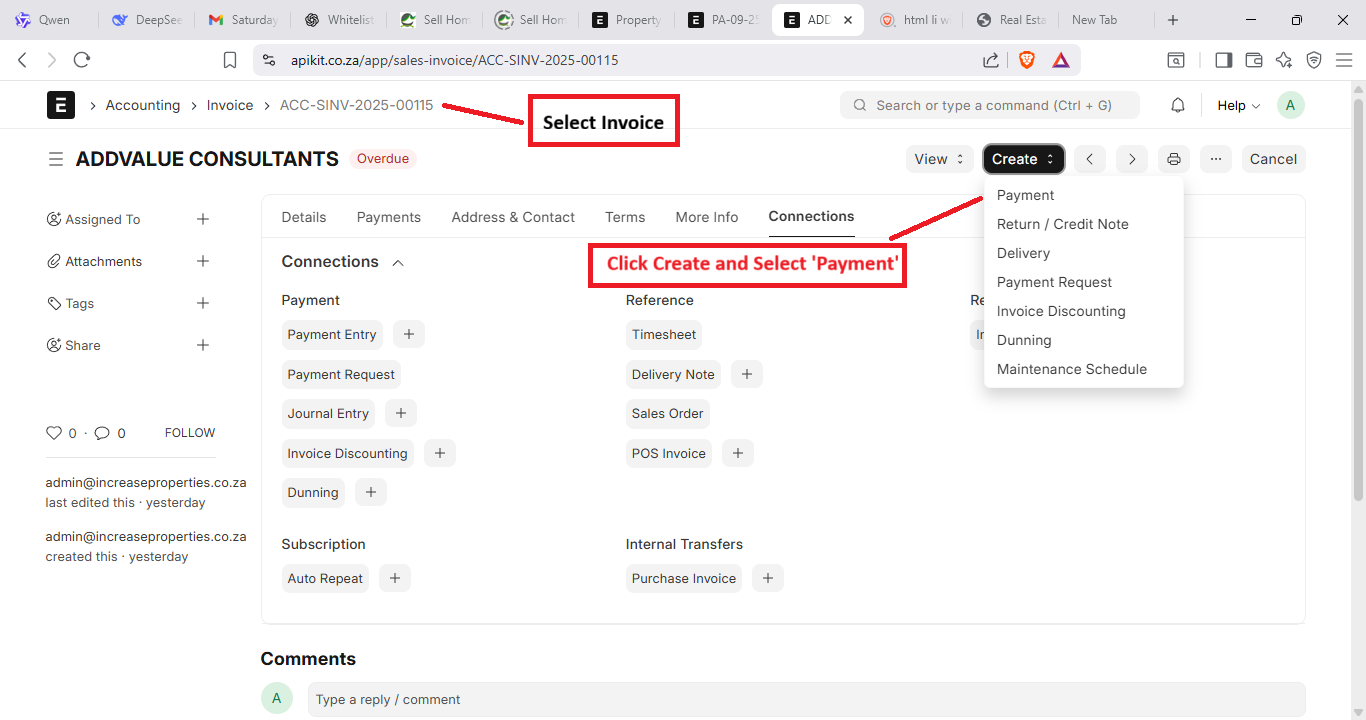This screenshot has width=1366, height=720.
Task: Click the FOLLOW link
Action: pyautogui.click(x=190, y=433)
